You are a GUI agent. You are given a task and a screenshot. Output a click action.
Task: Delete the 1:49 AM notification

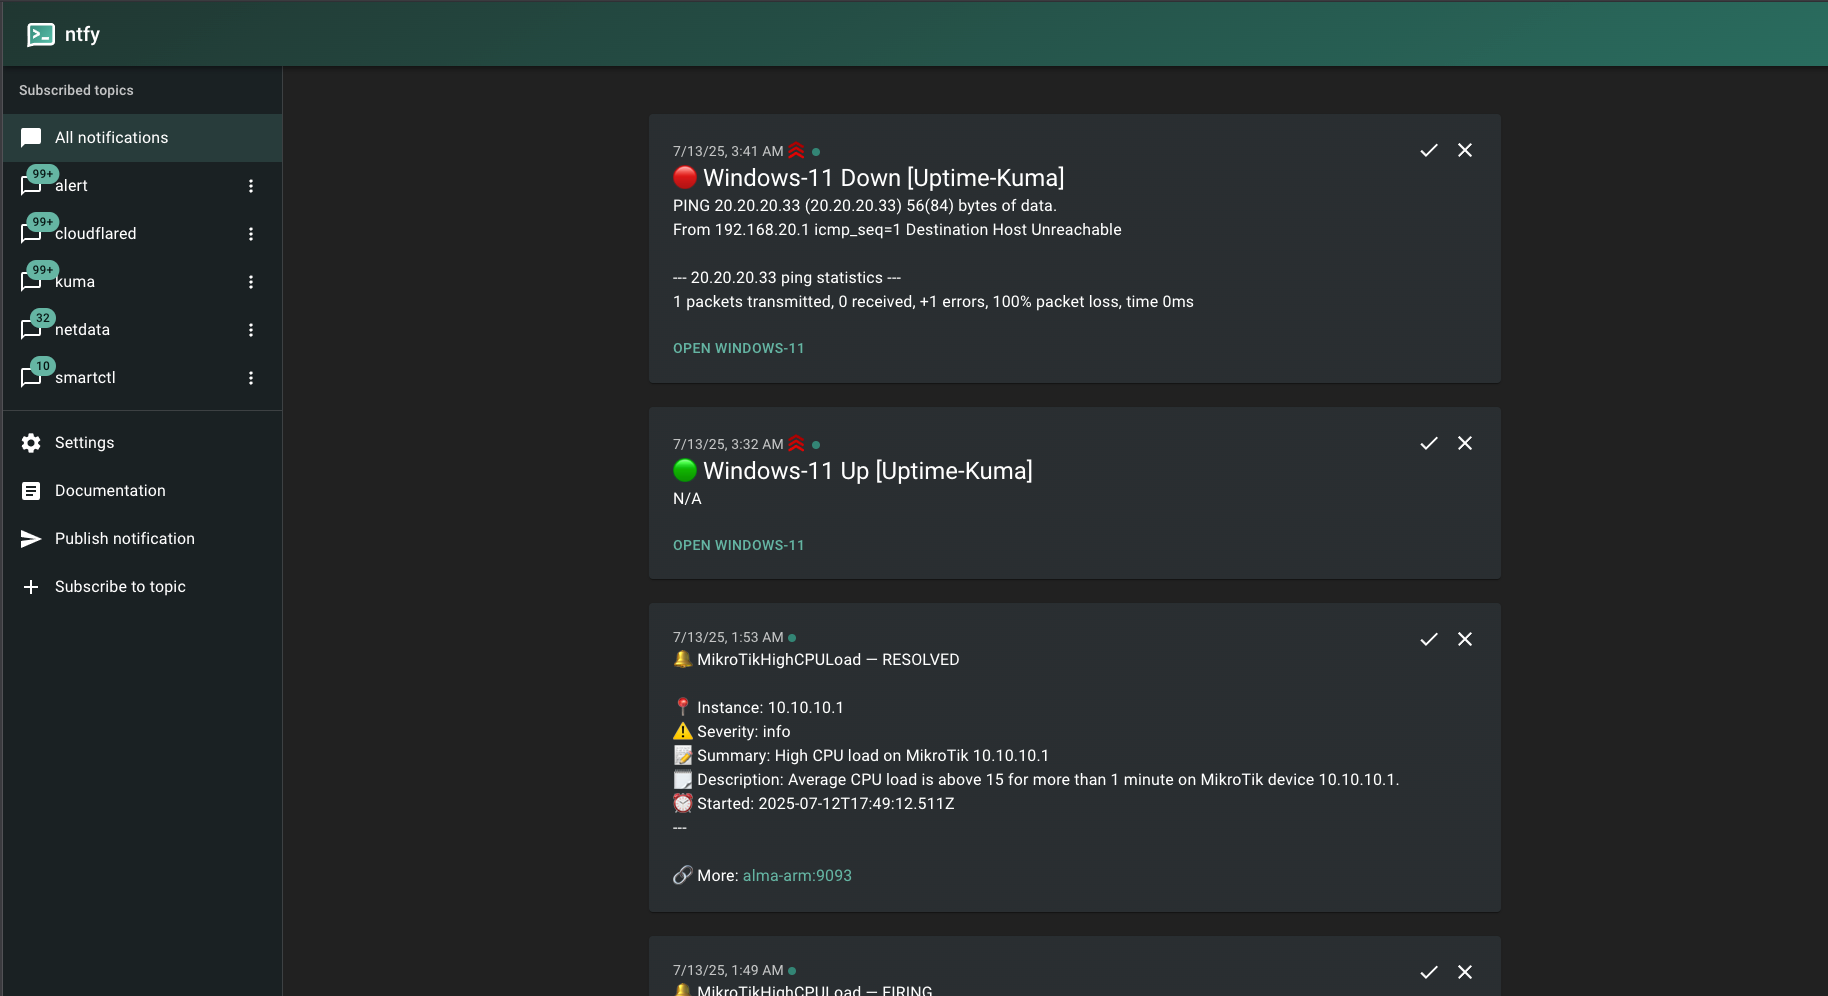(1465, 972)
